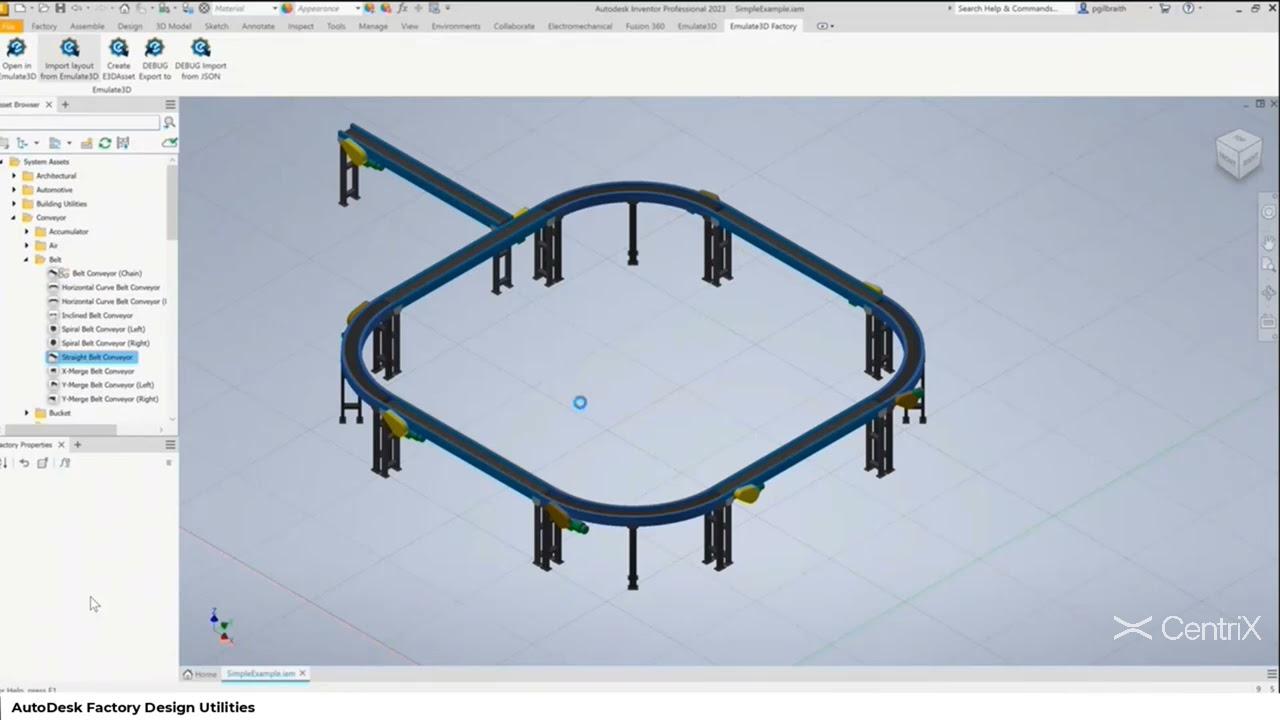Switch to the Assemble ribbon tab

click(87, 26)
